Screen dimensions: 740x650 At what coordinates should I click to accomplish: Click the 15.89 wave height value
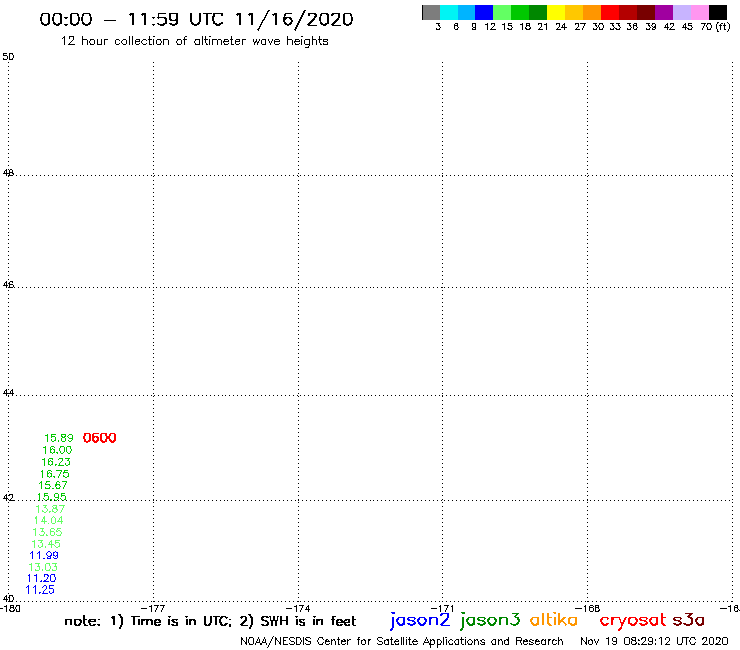pyautogui.click(x=59, y=439)
